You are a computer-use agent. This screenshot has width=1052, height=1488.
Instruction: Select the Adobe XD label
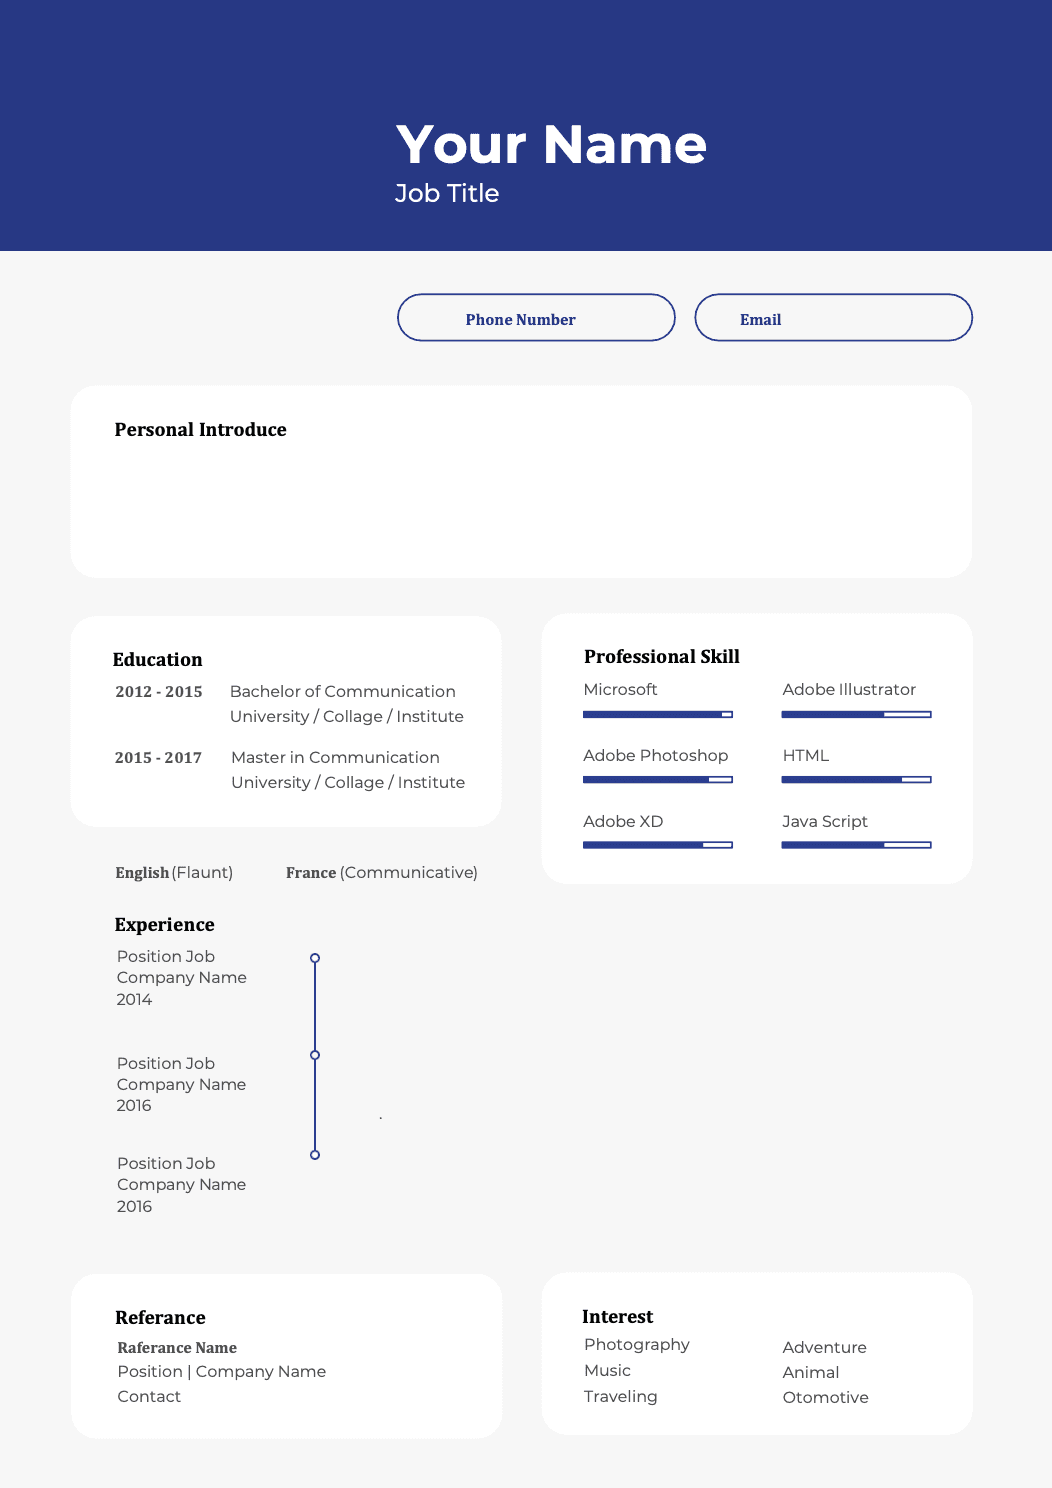coord(623,821)
